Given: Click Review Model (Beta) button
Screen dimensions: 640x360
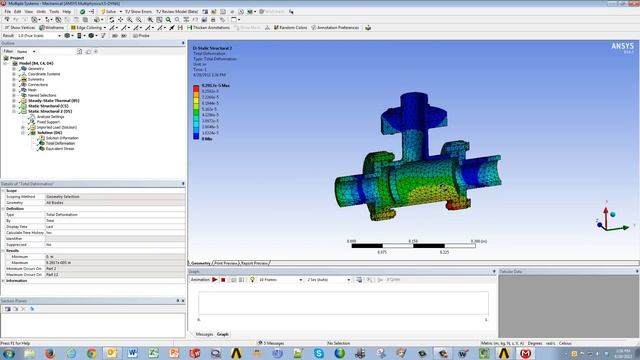Looking at the screenshot, I should [x=177, y=12].
